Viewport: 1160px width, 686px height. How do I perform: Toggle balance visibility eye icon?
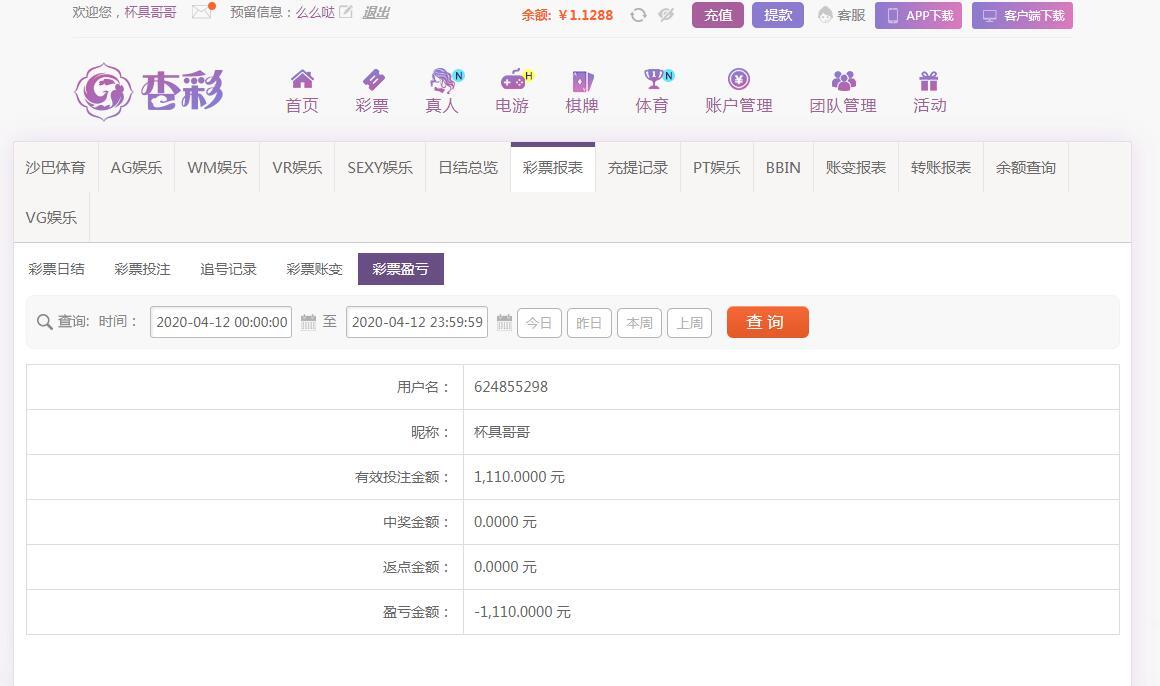[x=666, y=15]
